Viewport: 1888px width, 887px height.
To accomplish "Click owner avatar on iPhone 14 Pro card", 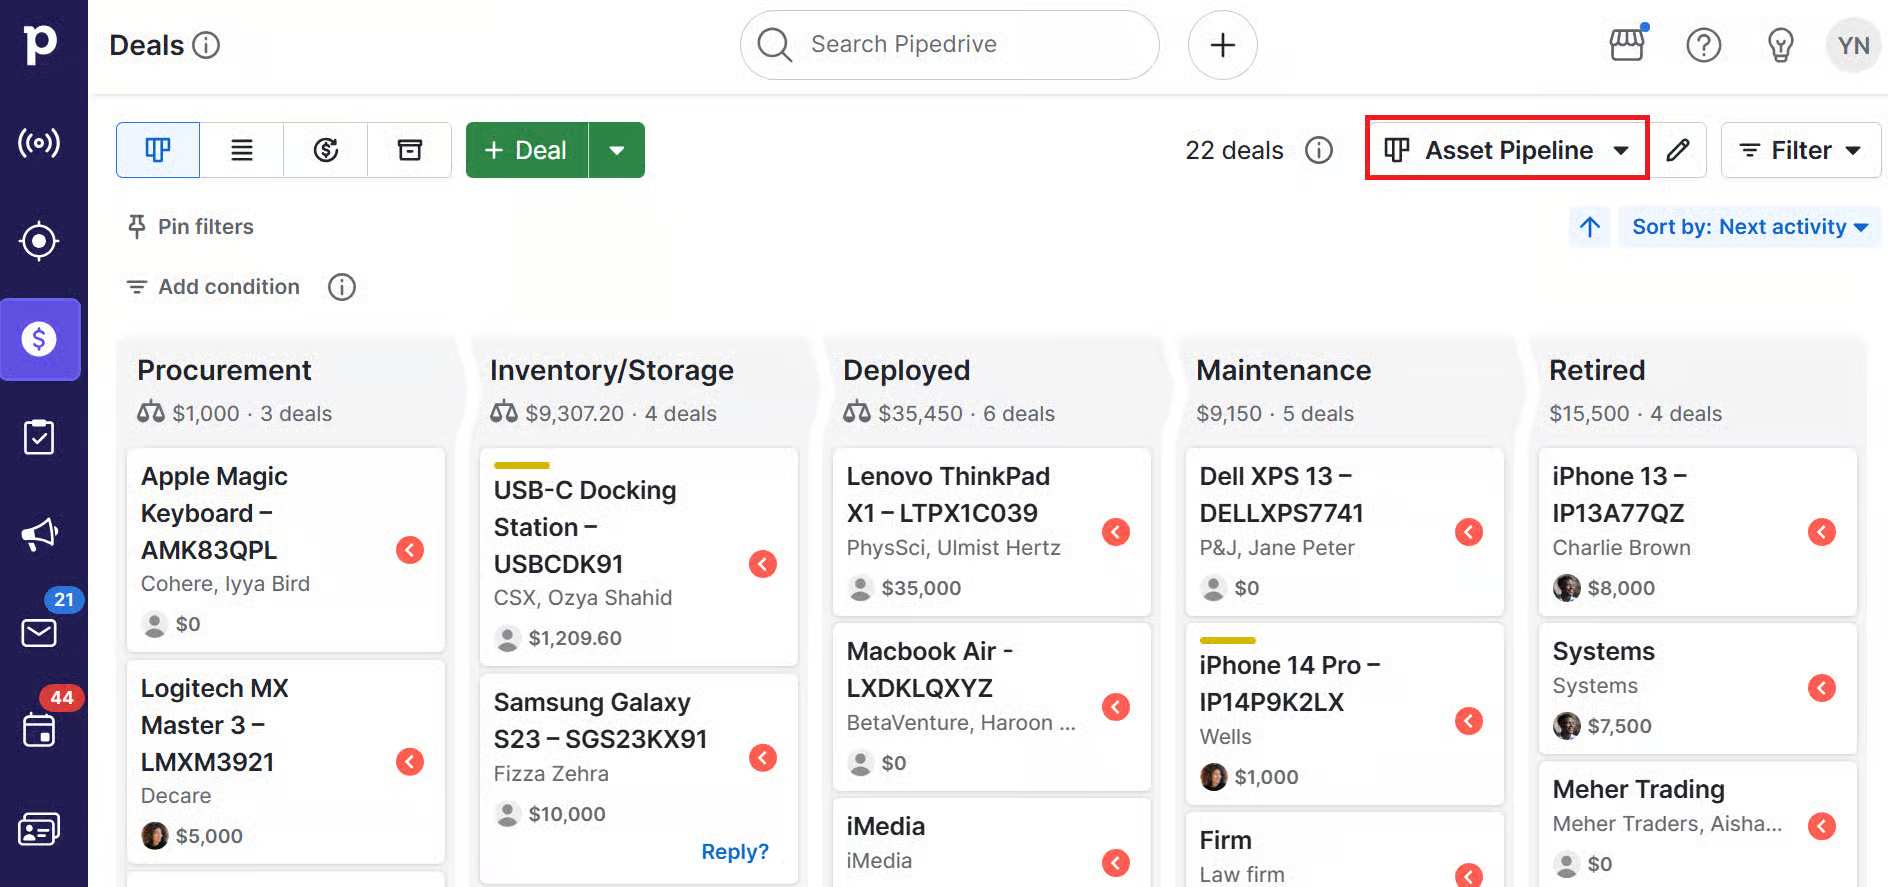I will tap(1214, 777).
